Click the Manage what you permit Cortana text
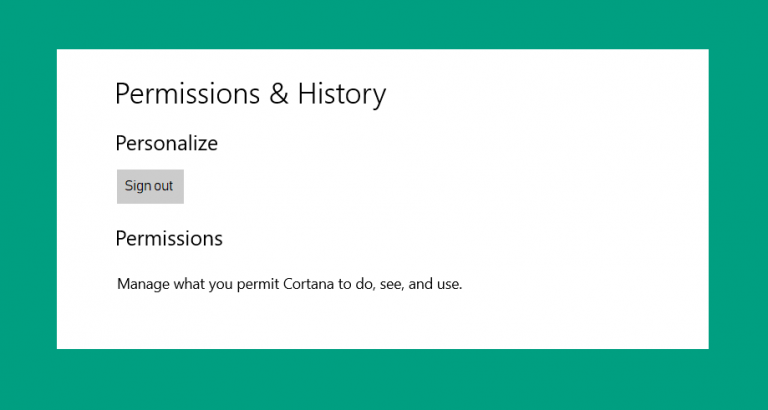 pos(289,284)
